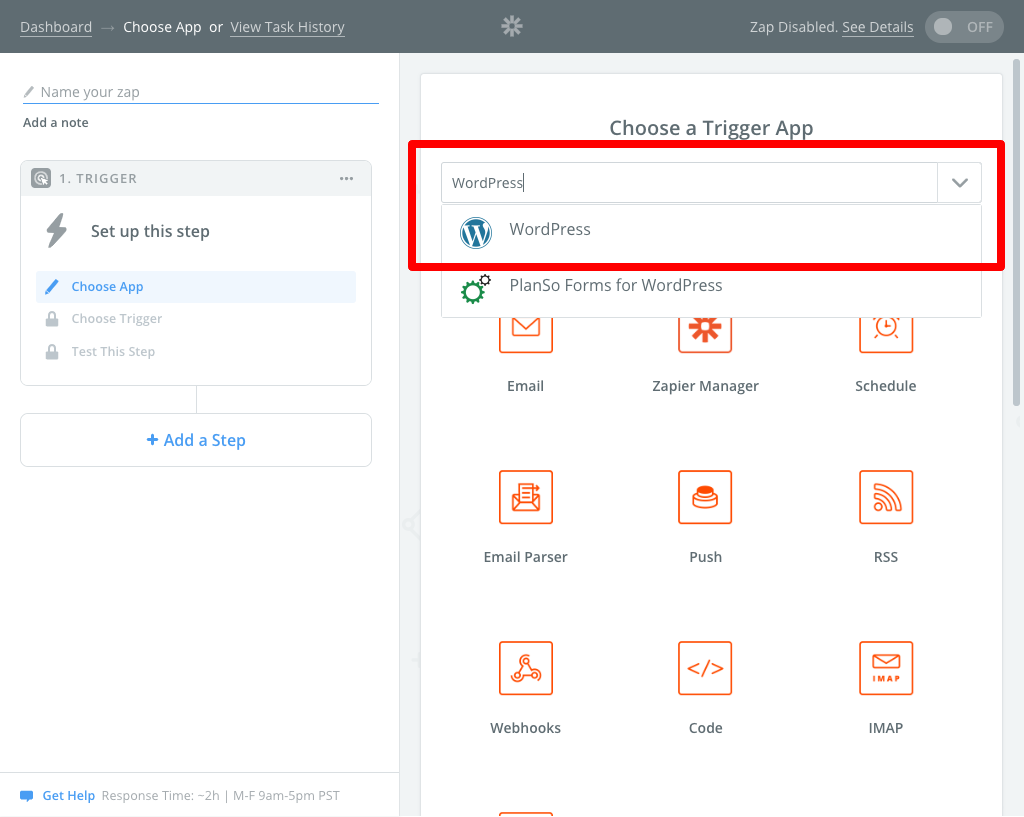Choose the Schedule clock app icon
The height and width of the screenshot is (817, 1024).
click(x=886, y=335)
